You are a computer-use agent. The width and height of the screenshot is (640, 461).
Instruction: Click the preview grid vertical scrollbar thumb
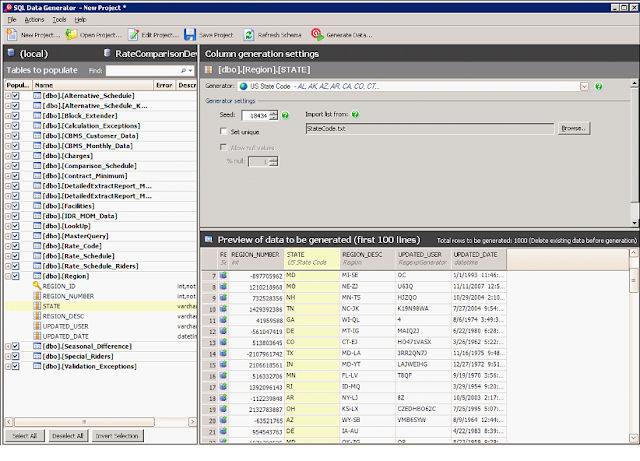point(633,280)
